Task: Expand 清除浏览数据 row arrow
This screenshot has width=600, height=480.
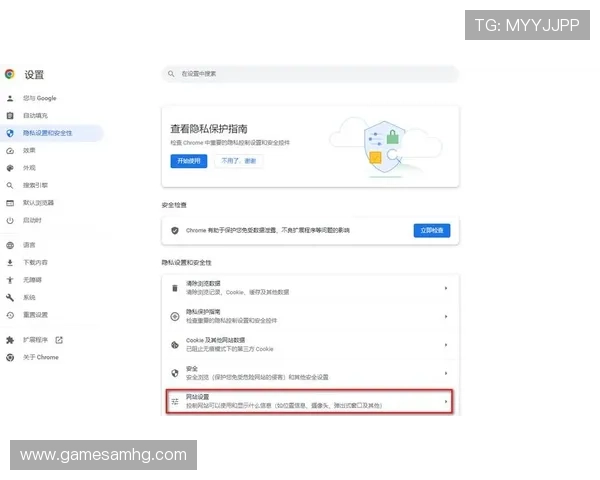Action: pos(446,288)
